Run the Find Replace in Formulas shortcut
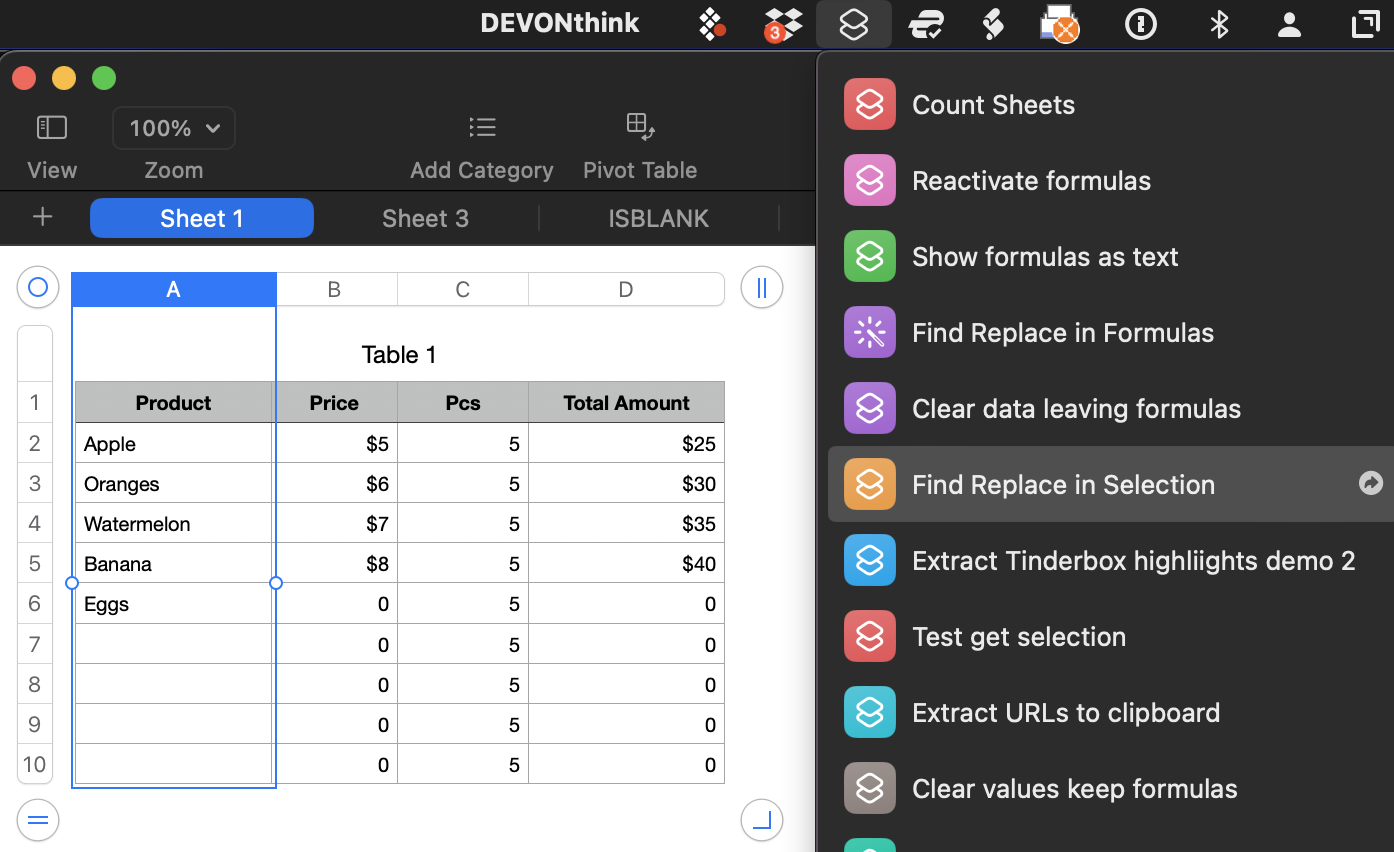The image size is (1394, 852). coord(1110,333)
